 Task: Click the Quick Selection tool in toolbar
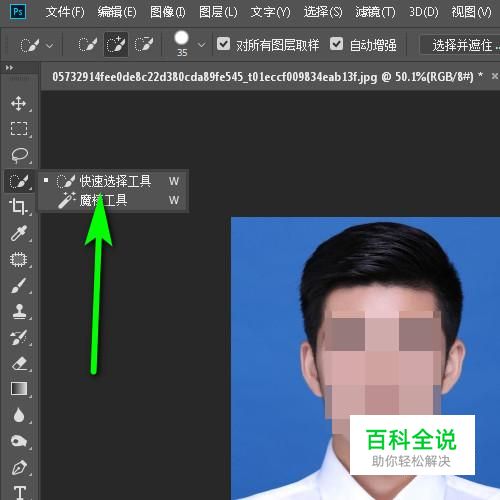click(19, 181)
